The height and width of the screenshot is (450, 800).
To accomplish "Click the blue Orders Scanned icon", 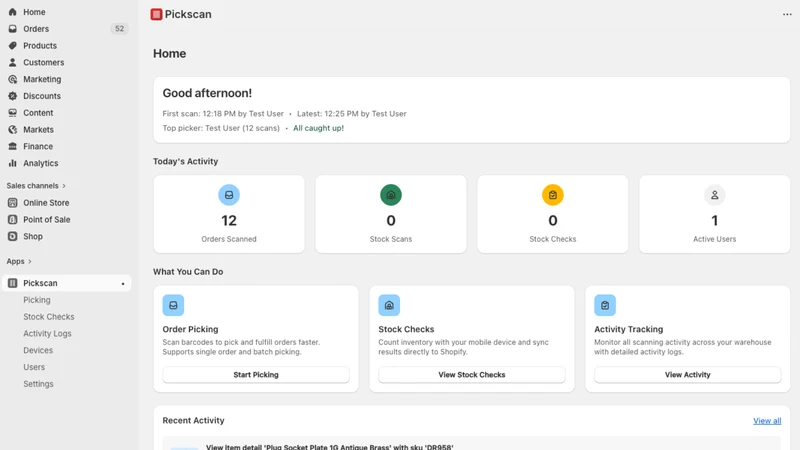I will click(x=229, y=195).
